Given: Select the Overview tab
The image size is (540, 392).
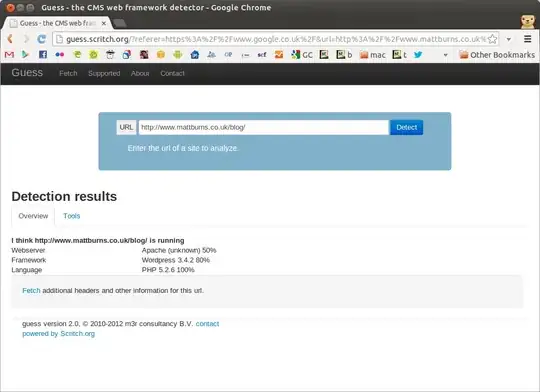Looking at the screenshot, I should click(33, 216).
